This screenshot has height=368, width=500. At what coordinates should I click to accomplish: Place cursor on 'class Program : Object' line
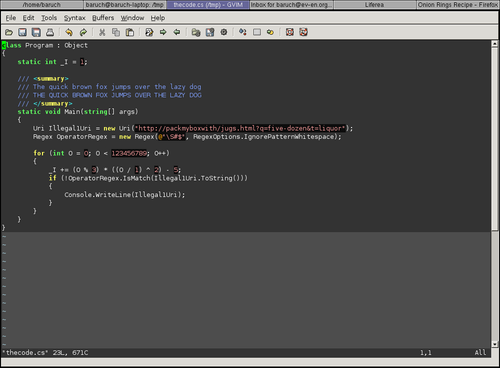(x=45, y=45)
